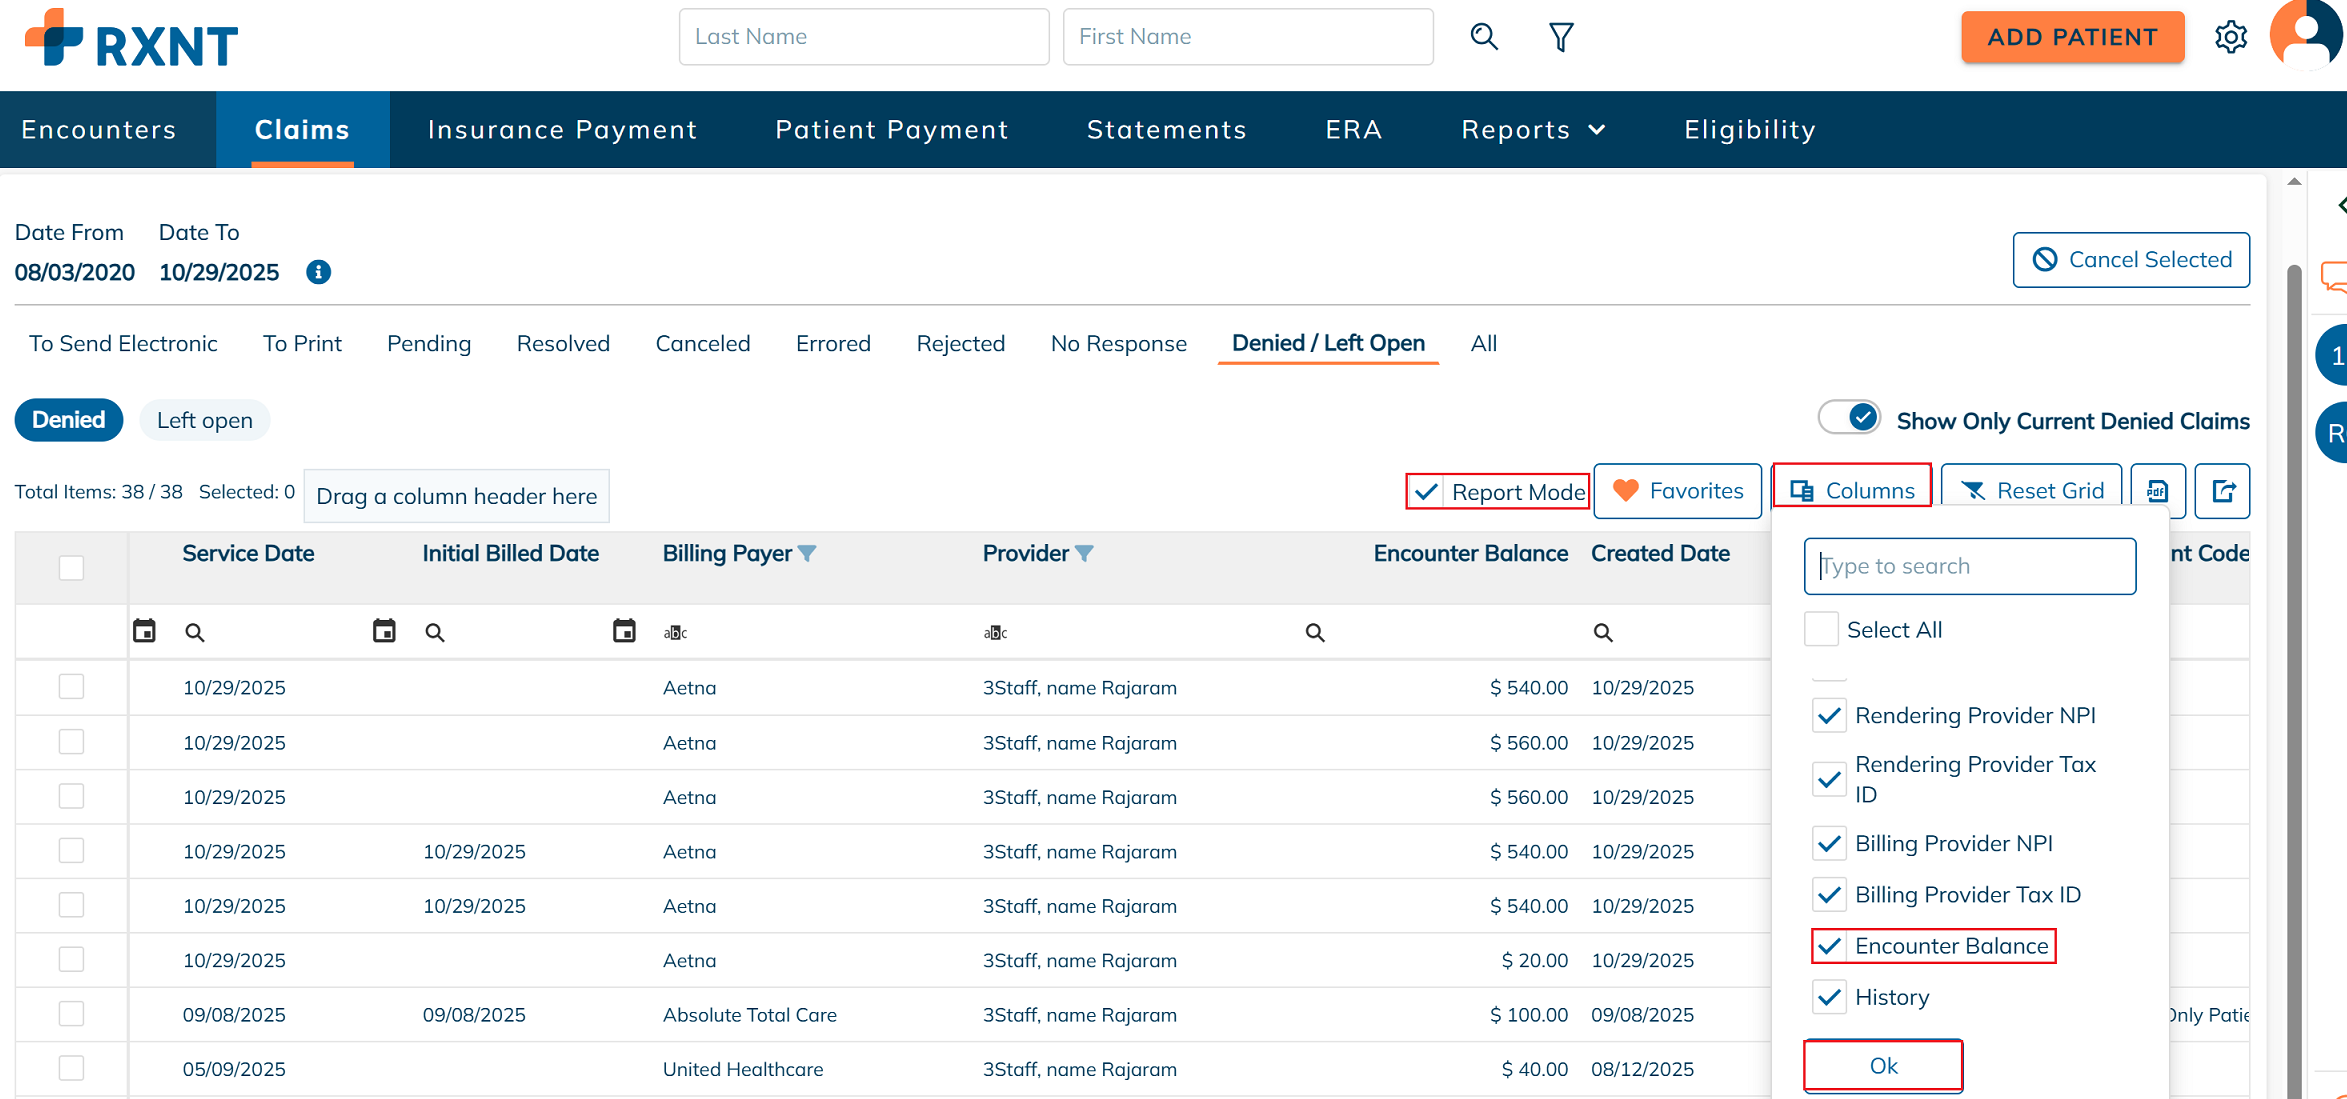2347x1099 pixels.
Task: Open the Columns chooser dropdown
Action: pyautogui.click(x=1852, y=491)
